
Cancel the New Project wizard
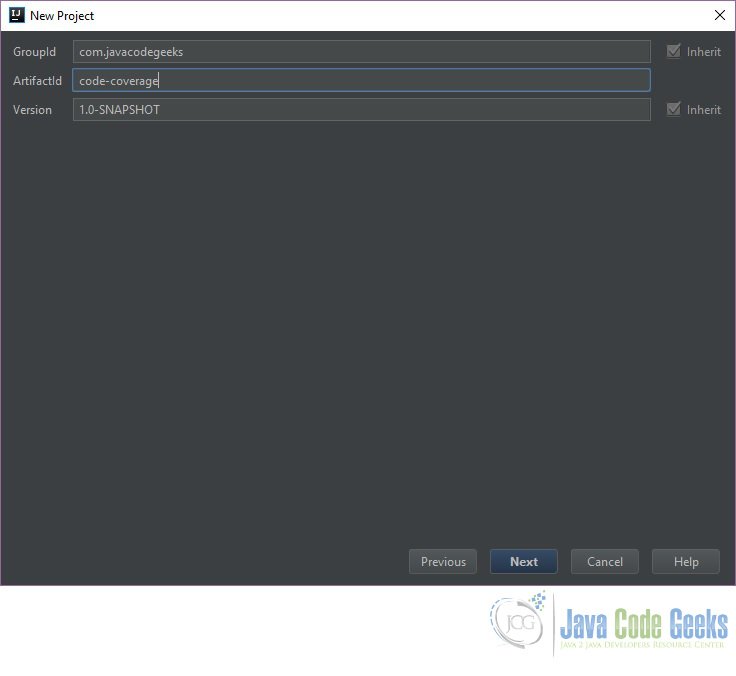(605, 561)
